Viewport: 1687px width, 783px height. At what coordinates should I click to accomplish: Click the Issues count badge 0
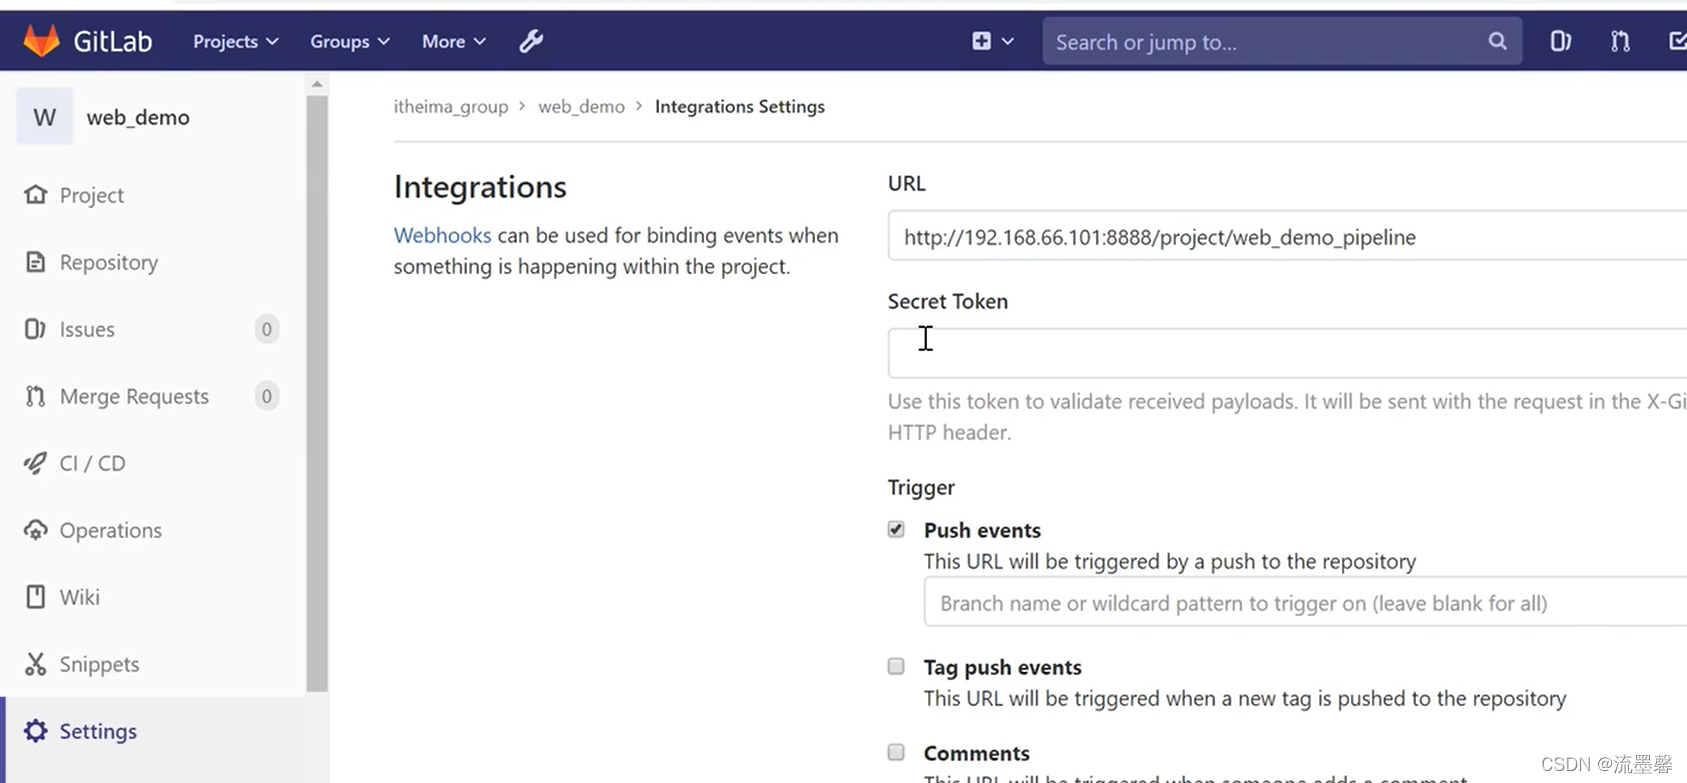266,329
